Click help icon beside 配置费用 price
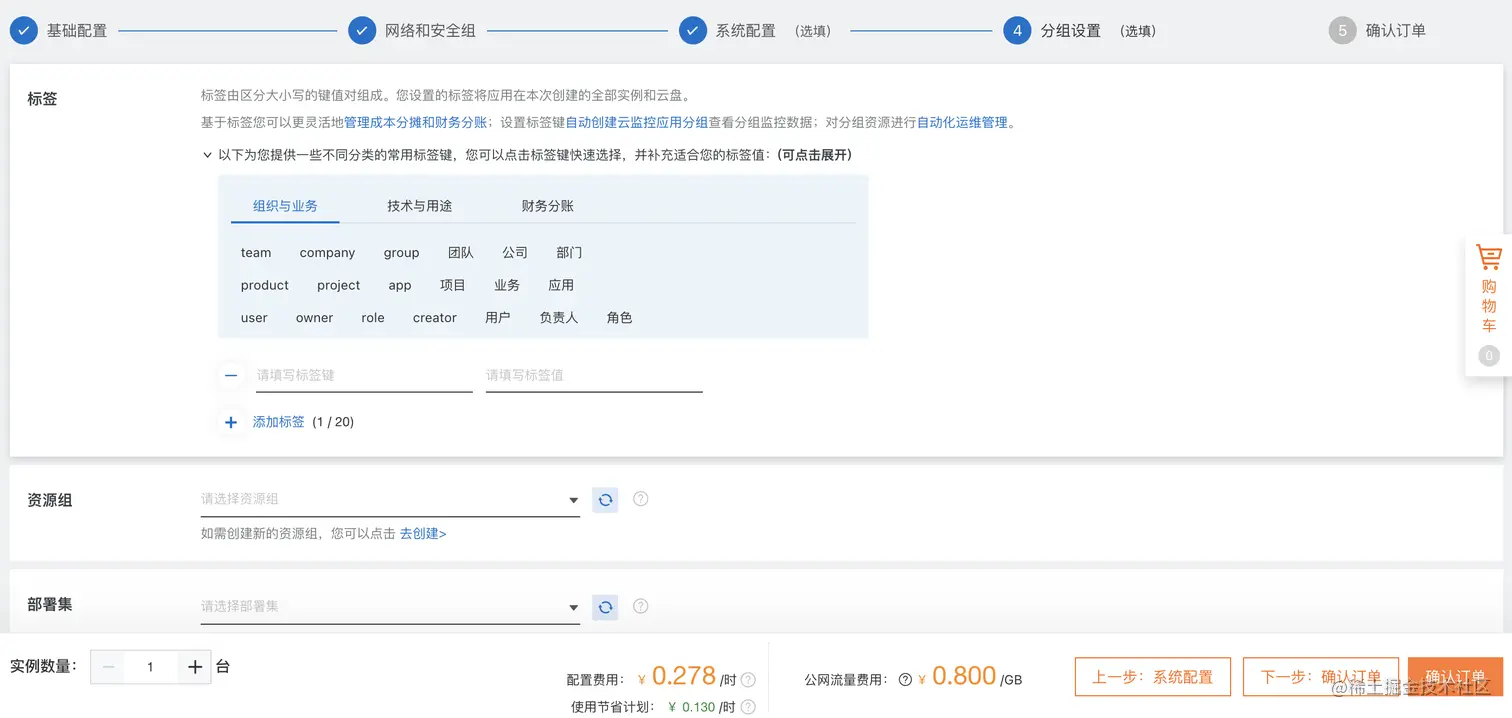This screenshot has width=1512, height=718. [740, 678]
